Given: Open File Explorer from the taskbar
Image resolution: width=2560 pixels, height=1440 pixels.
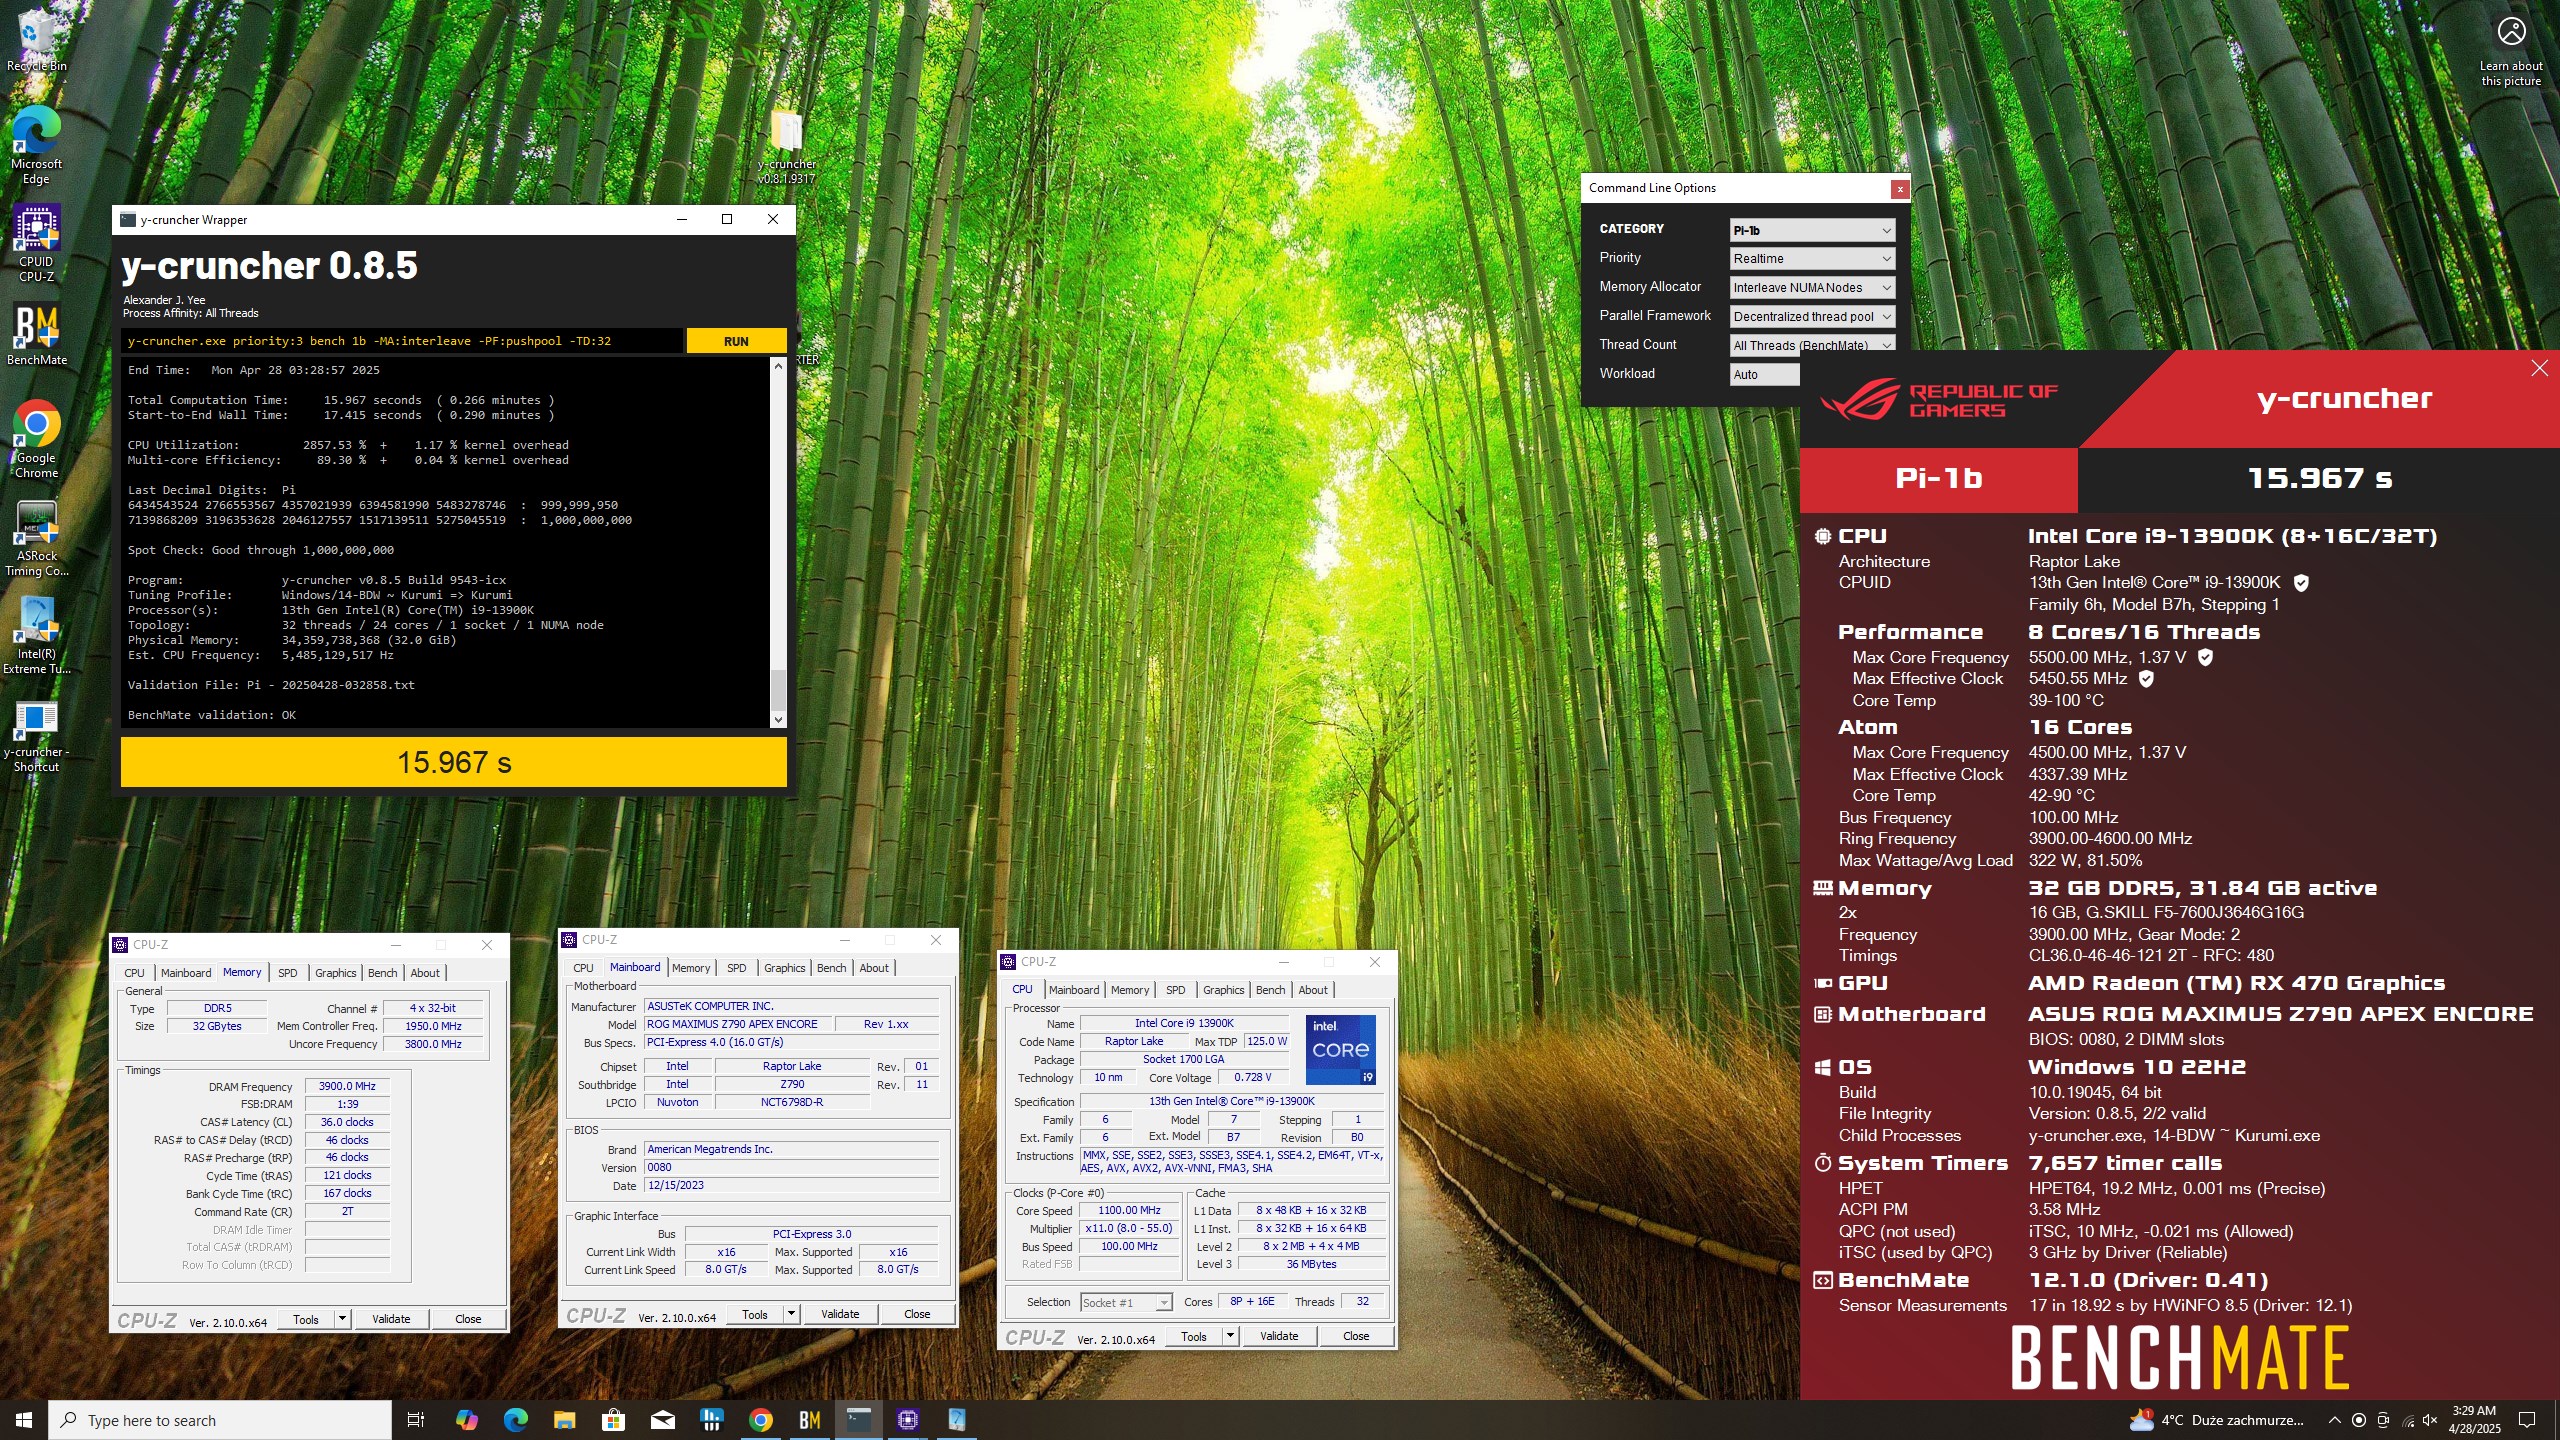Looking at the screenshot, I should (564, 1420).
